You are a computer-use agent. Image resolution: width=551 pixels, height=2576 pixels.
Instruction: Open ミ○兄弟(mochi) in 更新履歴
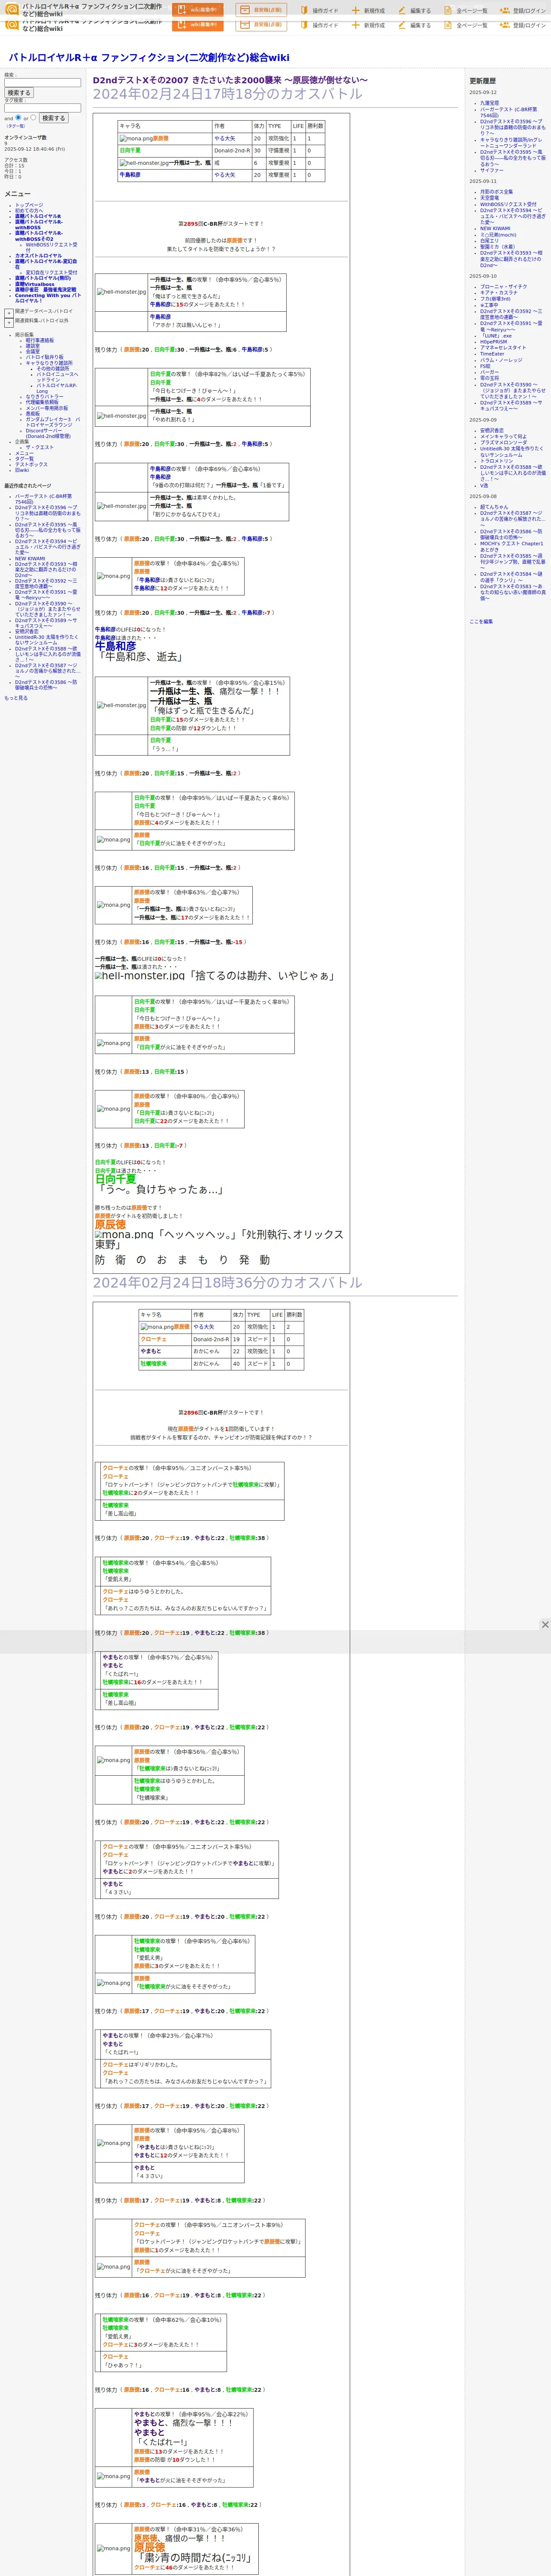tap(498, 235)
